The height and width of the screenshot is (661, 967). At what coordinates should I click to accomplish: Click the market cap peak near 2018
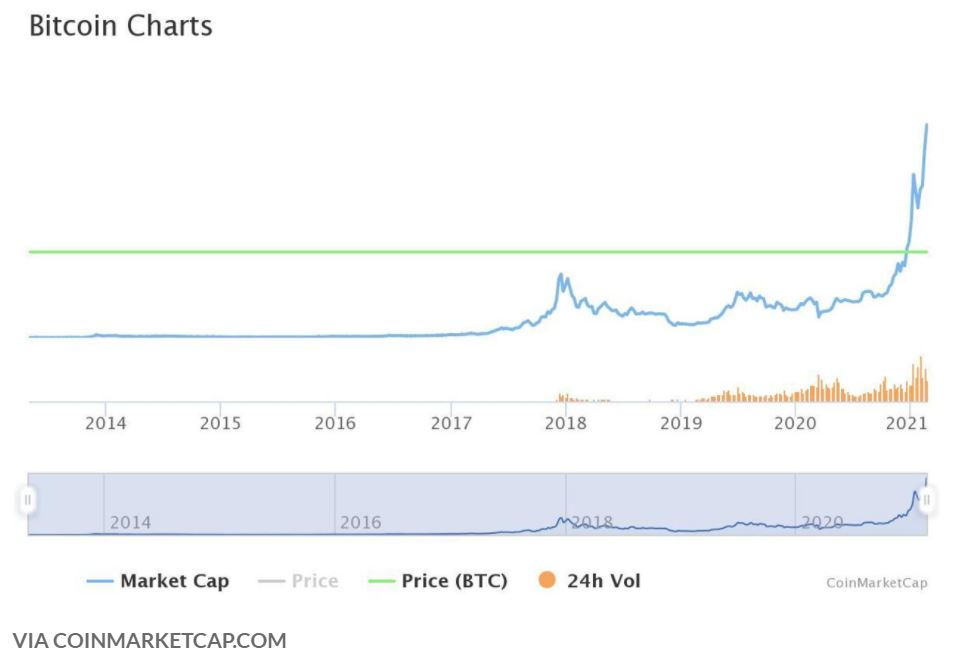point(562,276)
